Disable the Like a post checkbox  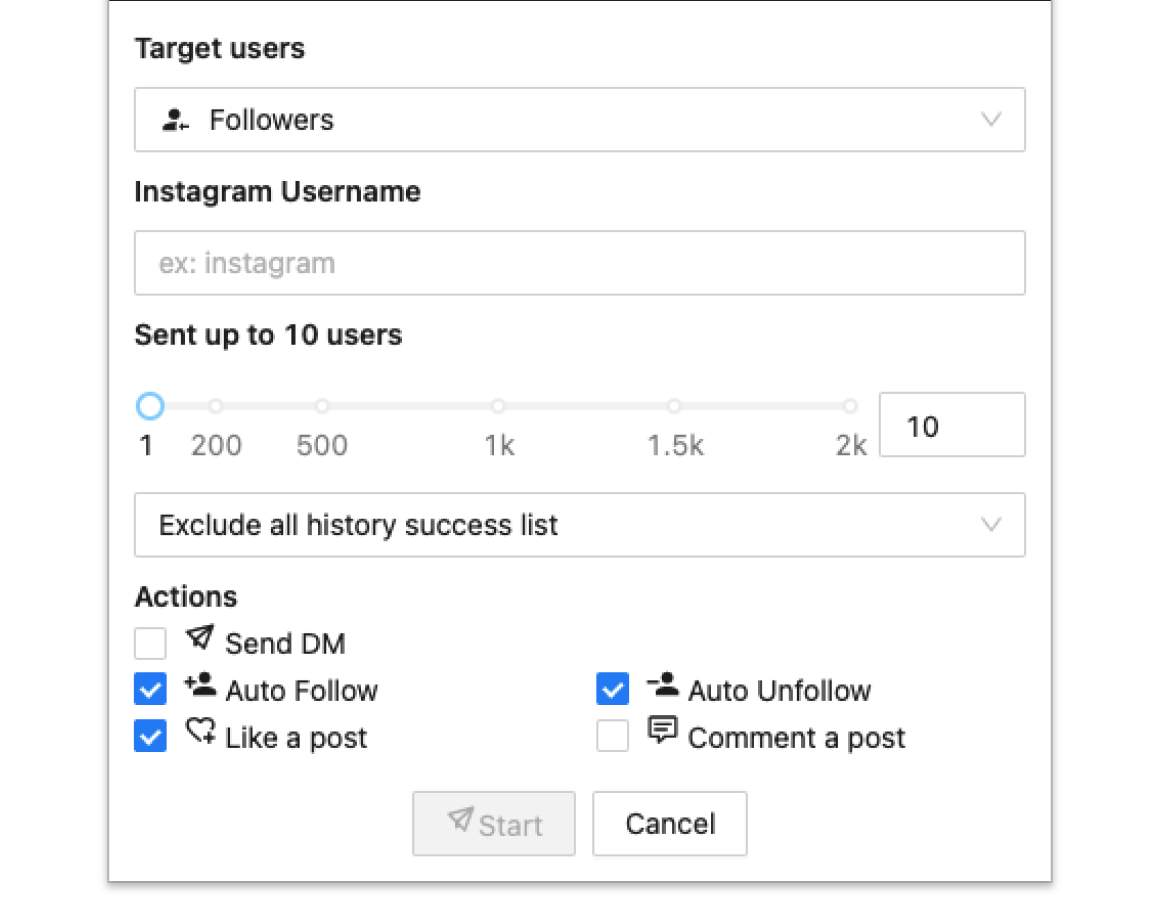click(150, 738)
